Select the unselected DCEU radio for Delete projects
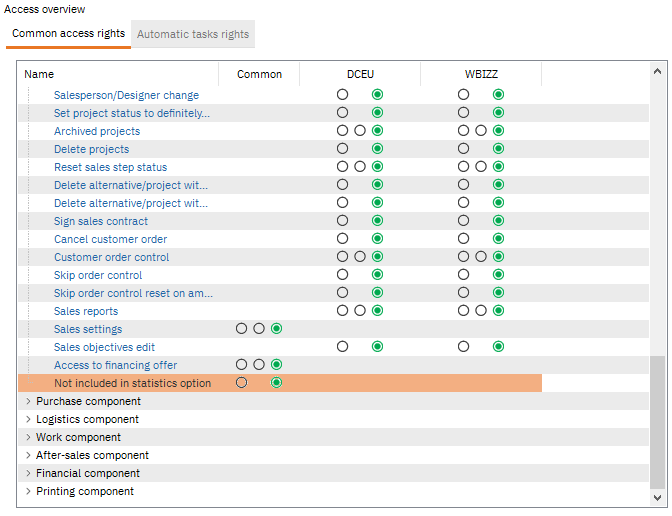The height and width of the screenshot is (516, 672). [x=343, y=149]
